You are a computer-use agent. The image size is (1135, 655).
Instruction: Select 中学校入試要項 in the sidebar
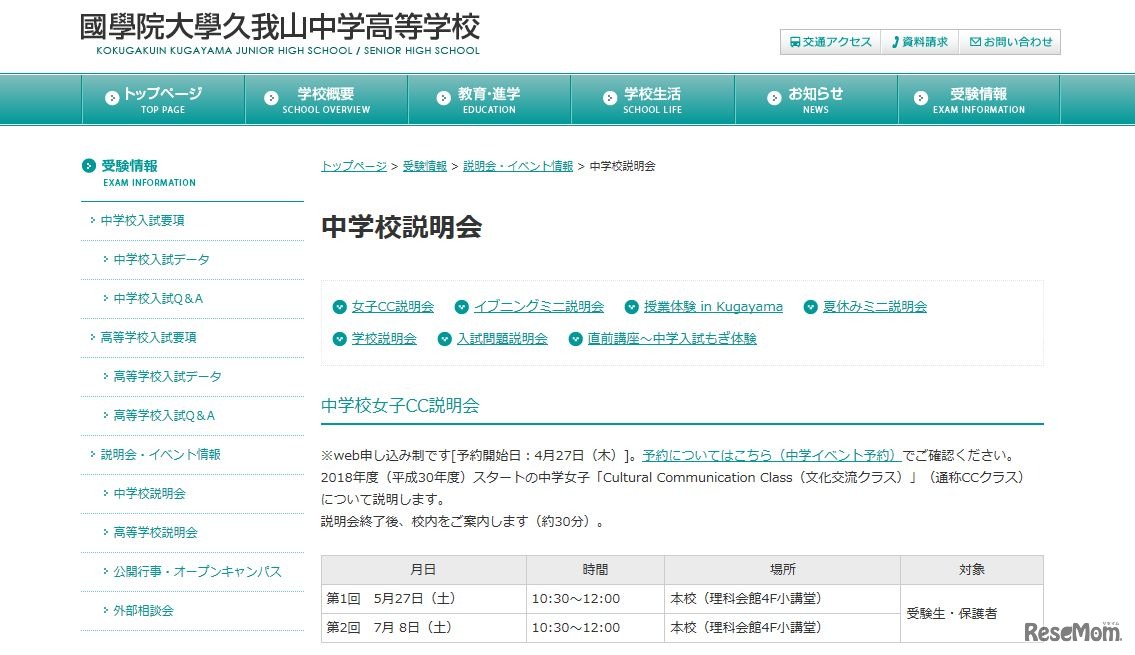(x=143, y=221)
